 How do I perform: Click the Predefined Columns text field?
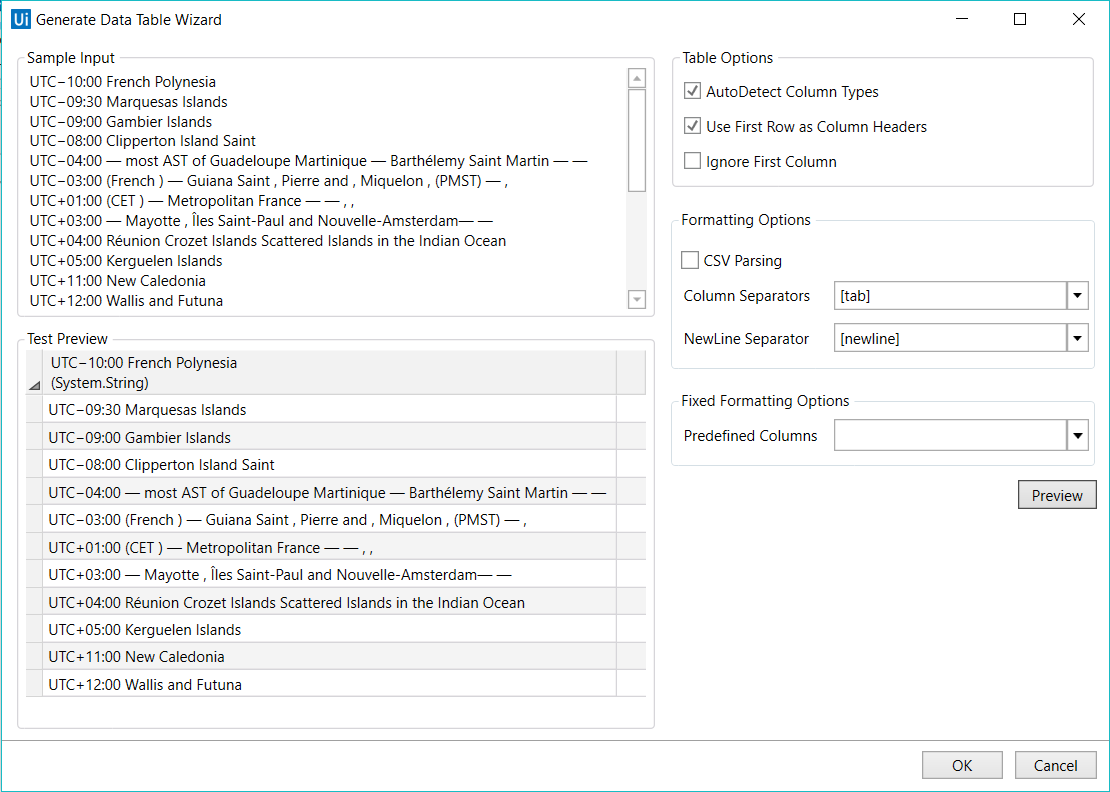click(x=950, y=436)
